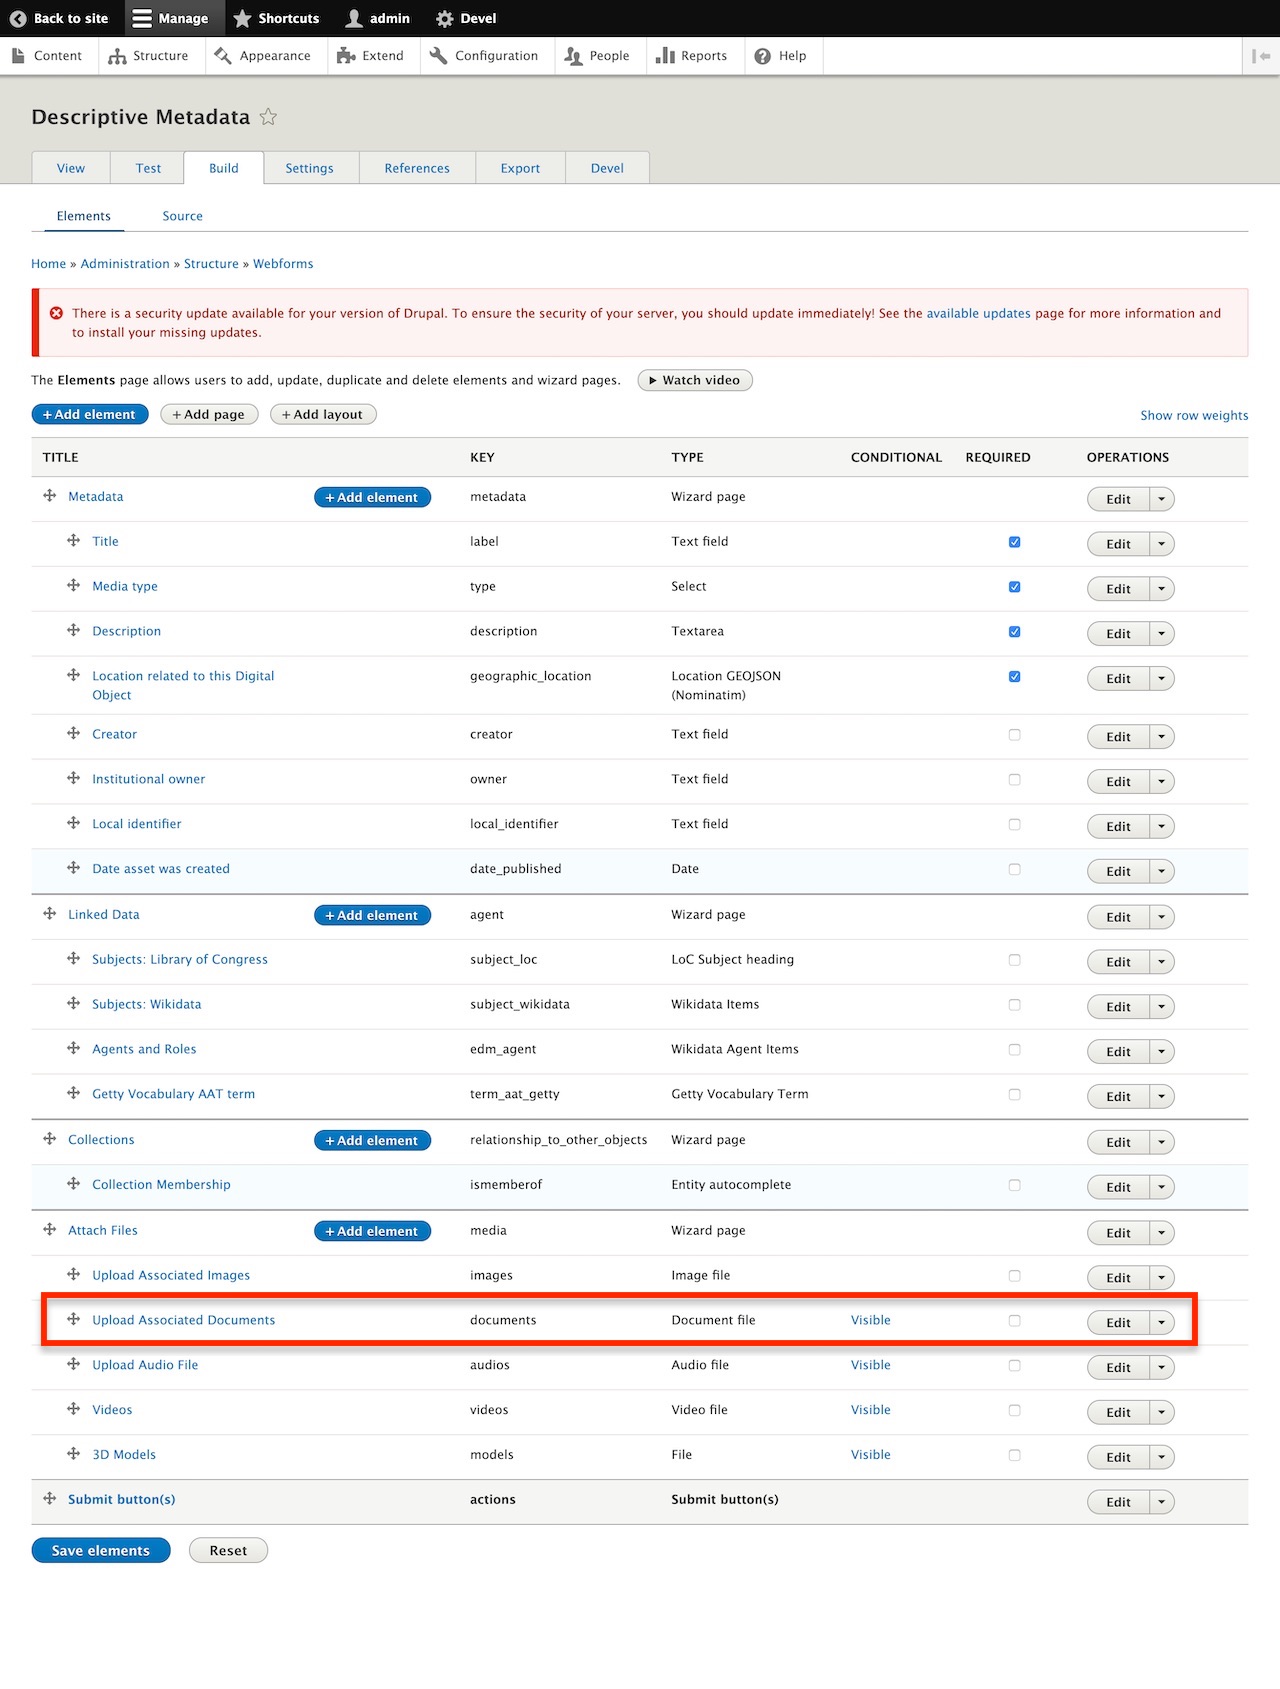
Task: Click Show row weights link
Action: tap(1194, 415)
